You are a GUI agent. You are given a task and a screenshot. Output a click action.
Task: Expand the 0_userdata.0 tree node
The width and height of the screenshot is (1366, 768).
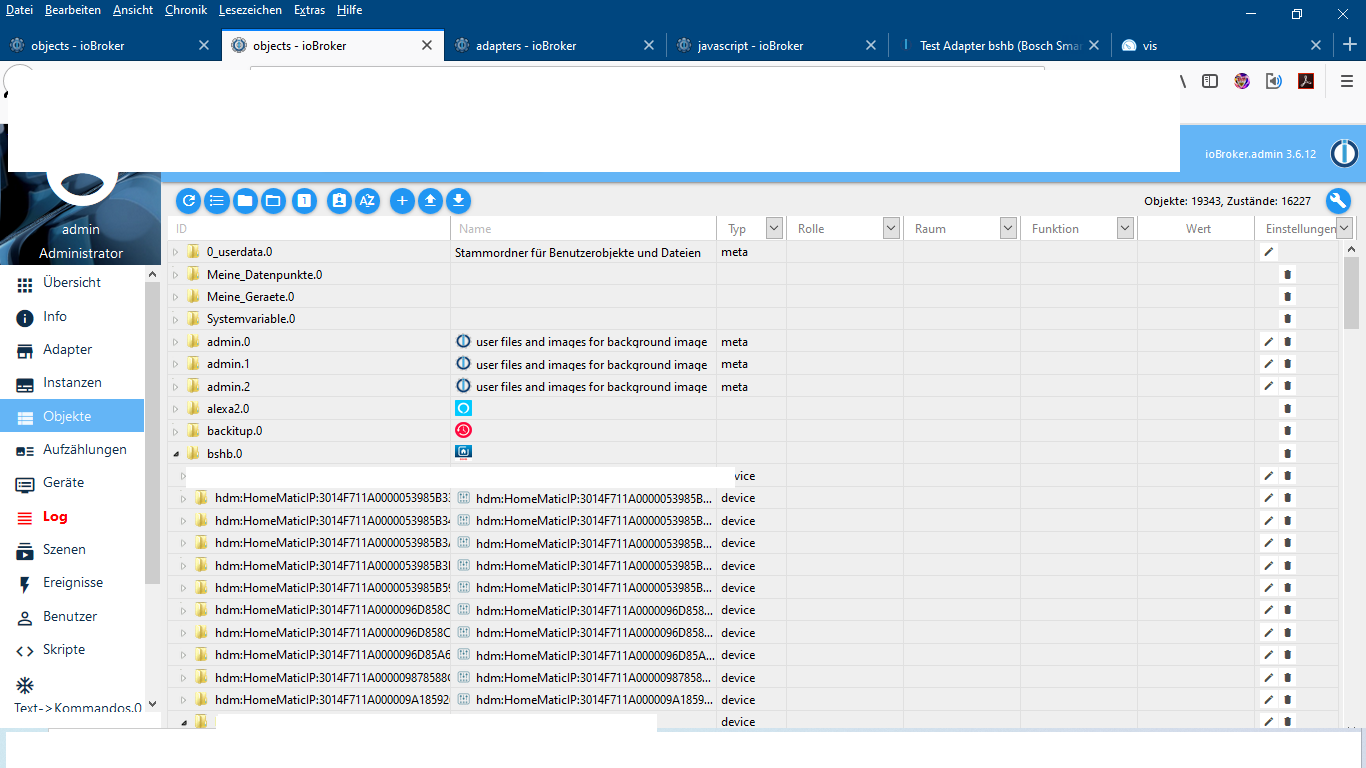coord(176,252)
